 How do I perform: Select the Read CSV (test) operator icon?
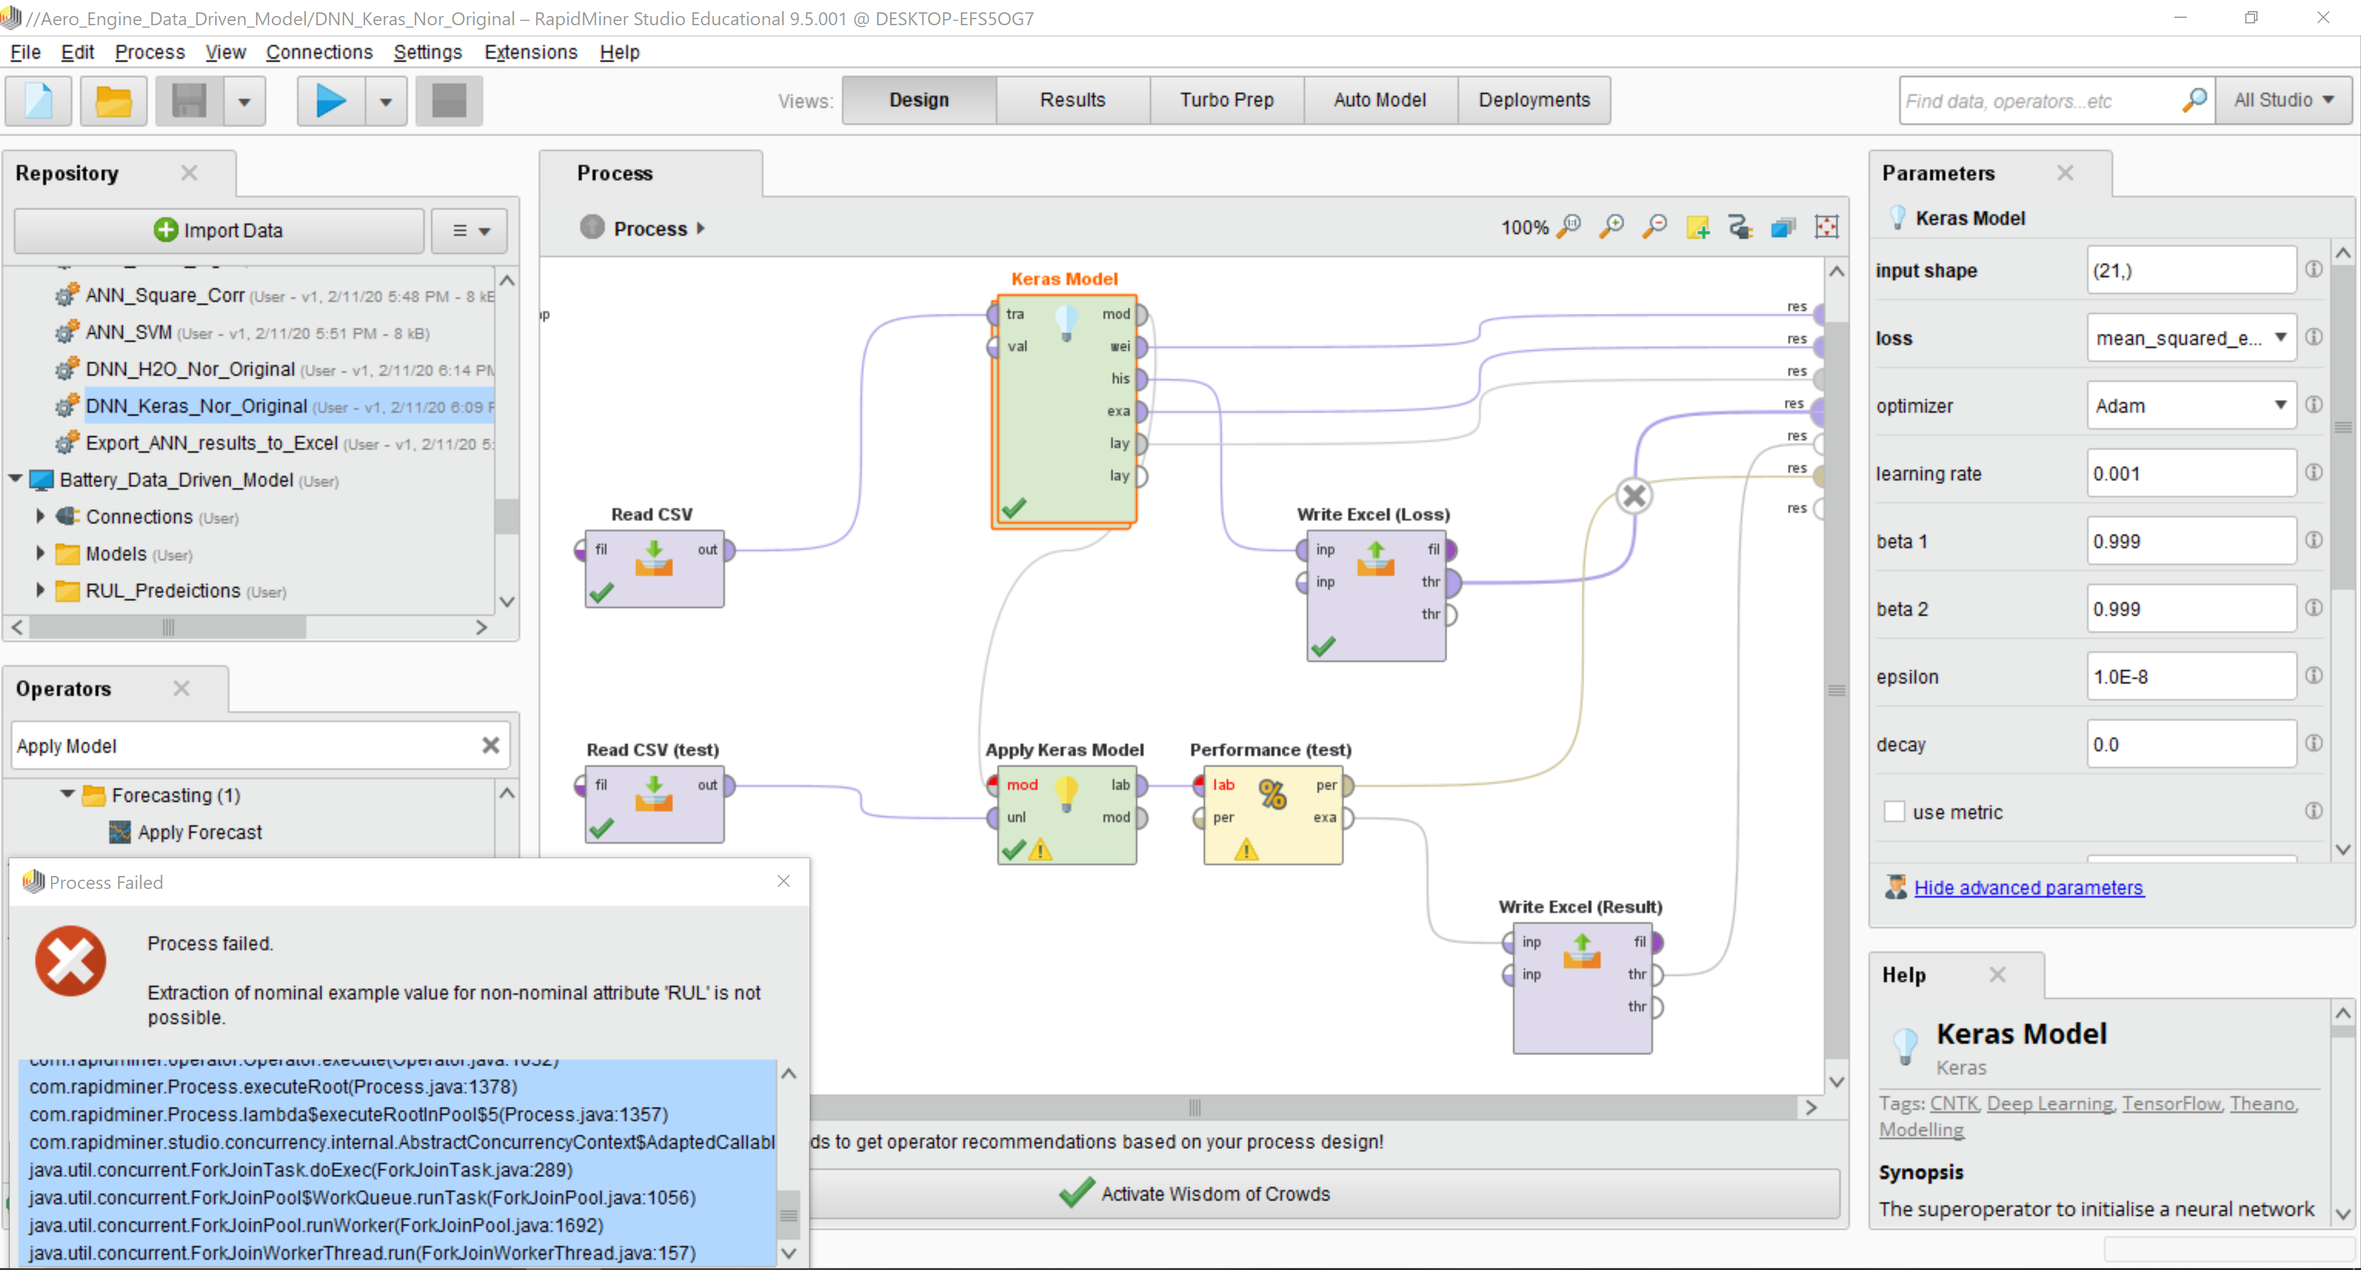(654, 794)
